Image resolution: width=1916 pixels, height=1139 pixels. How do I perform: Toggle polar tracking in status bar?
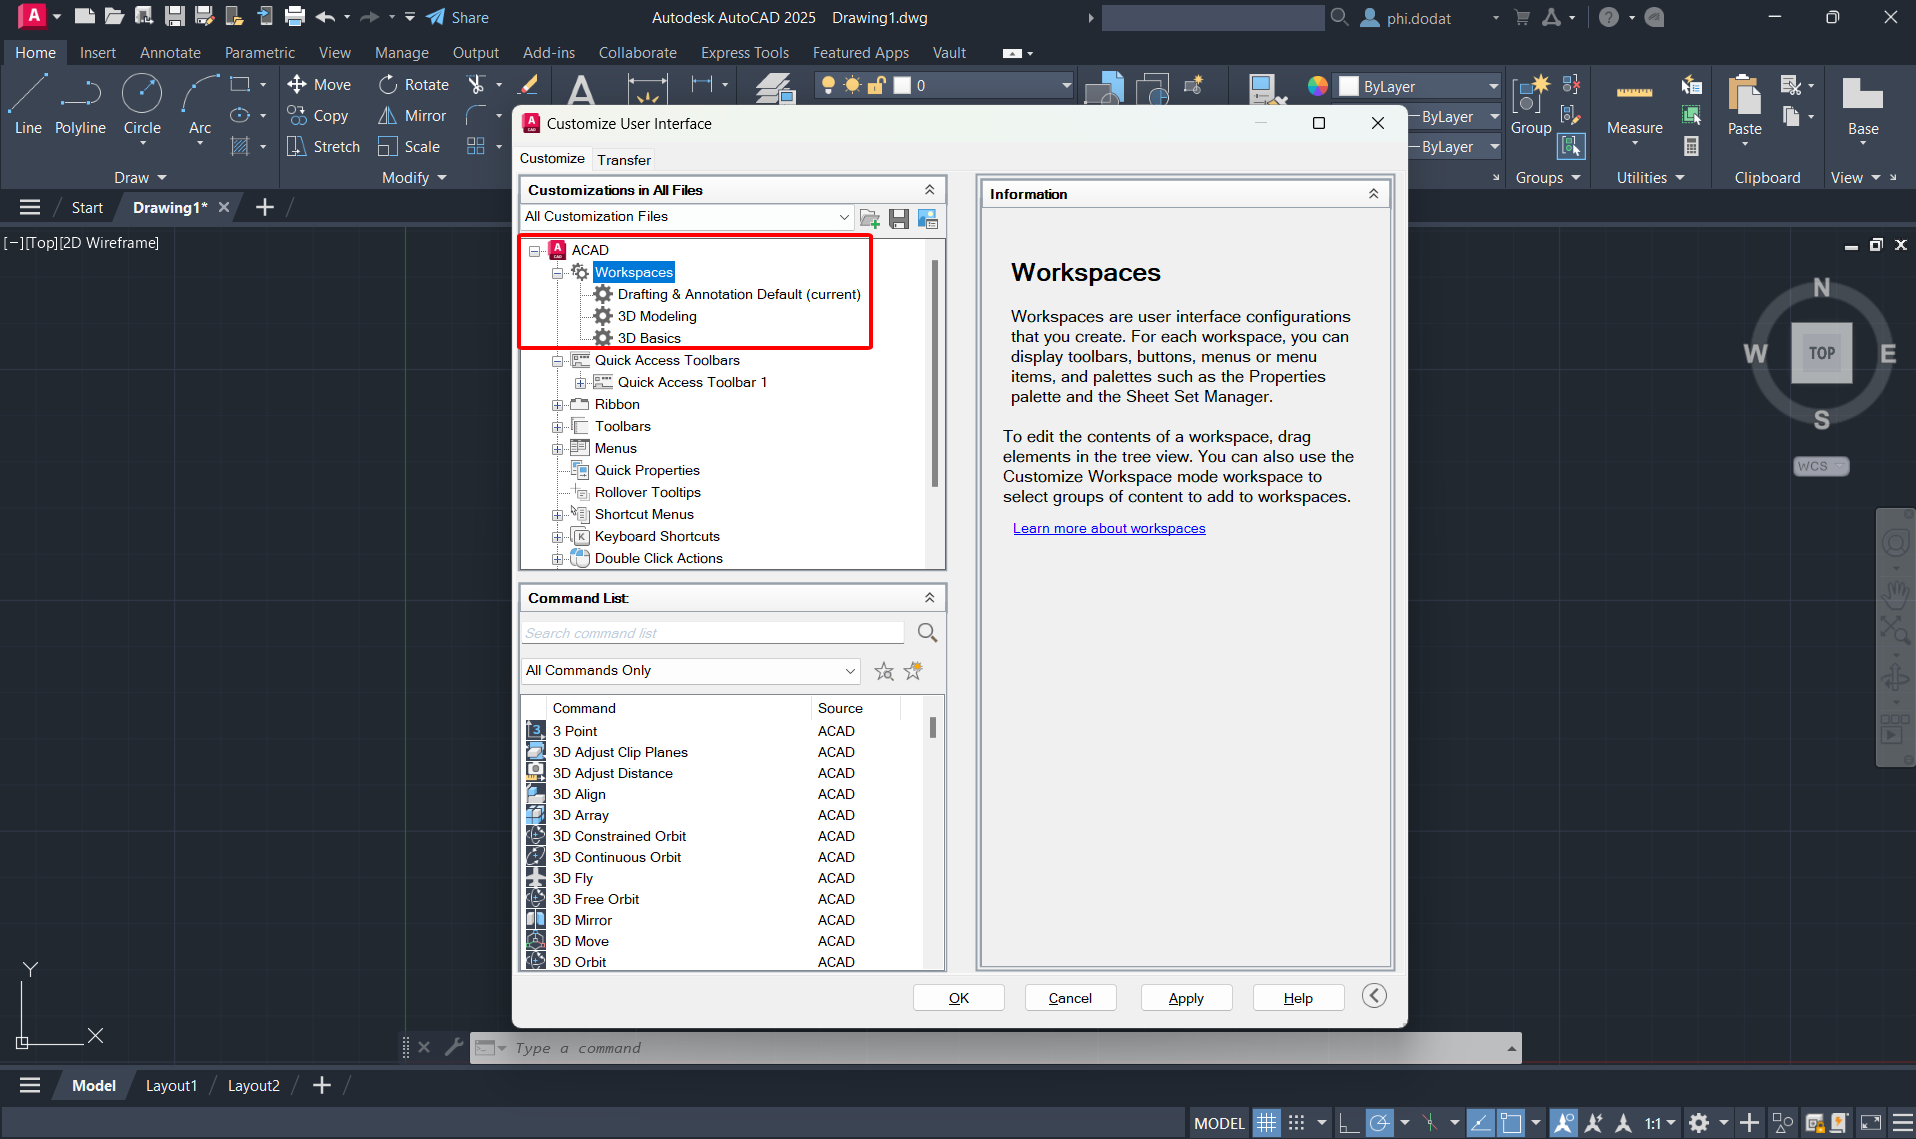click(x=1380, y=1123)
